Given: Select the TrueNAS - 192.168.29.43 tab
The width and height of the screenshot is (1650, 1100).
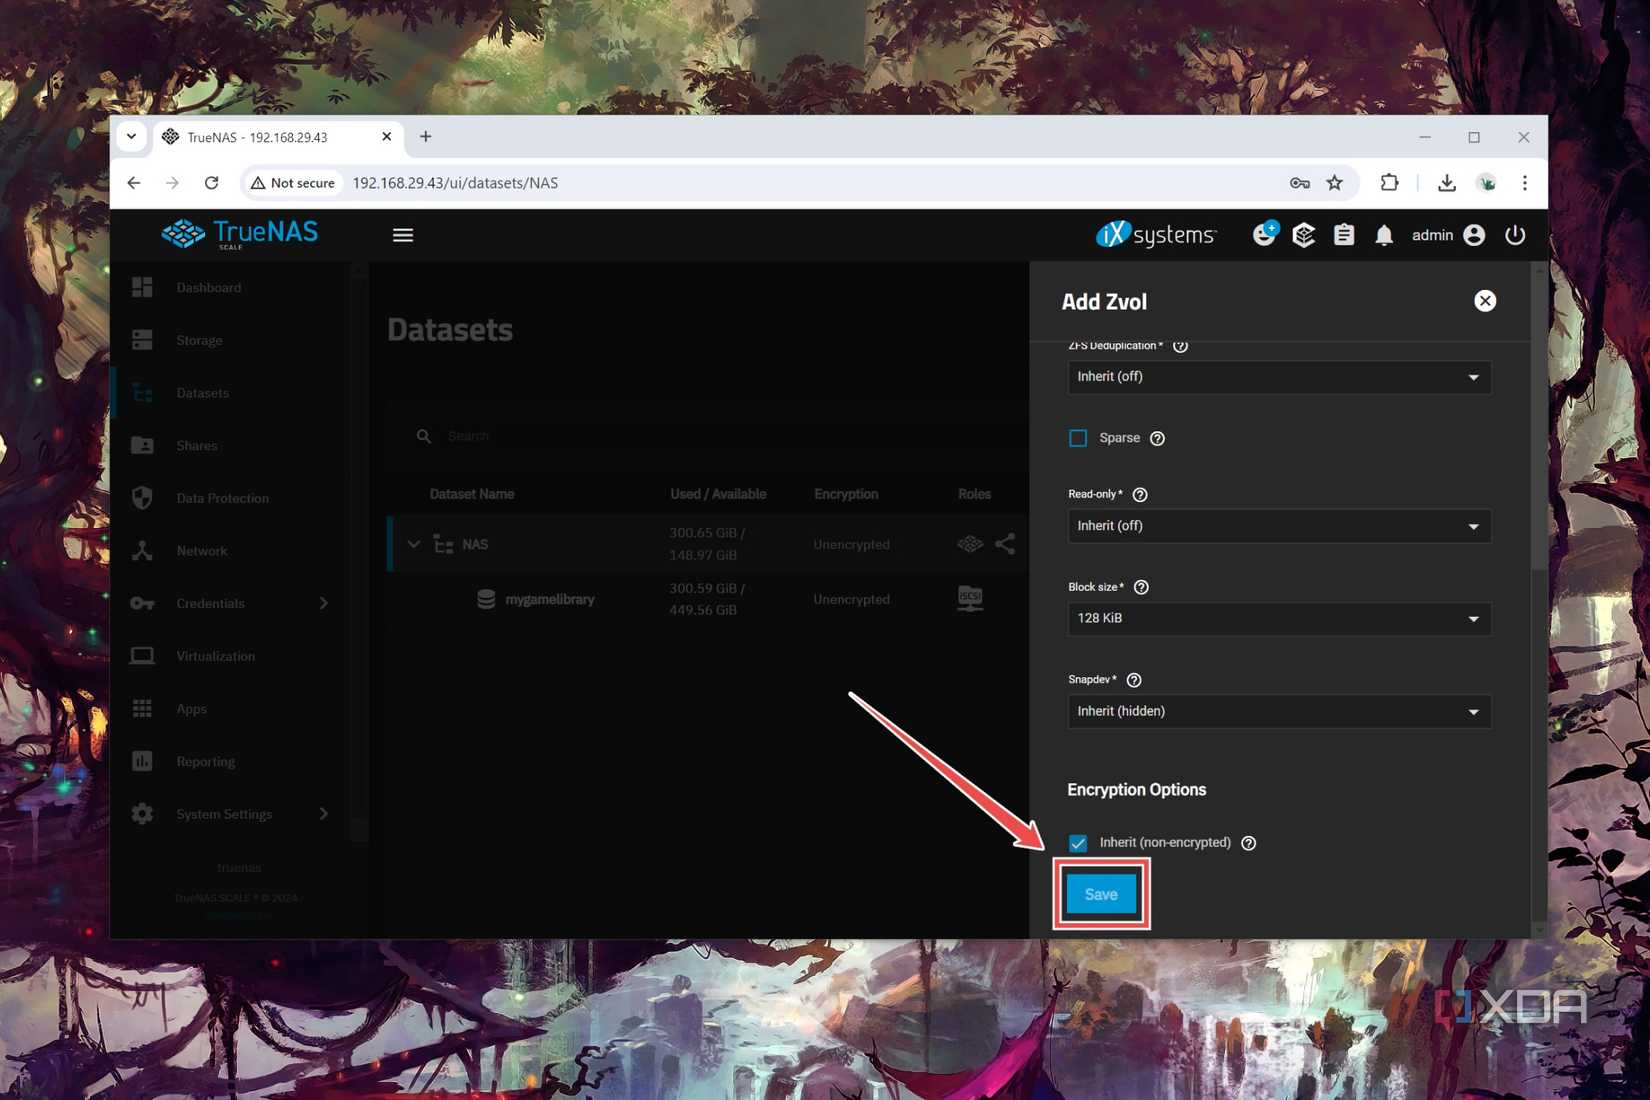Looking at the screenshot, I should (278, 137).
